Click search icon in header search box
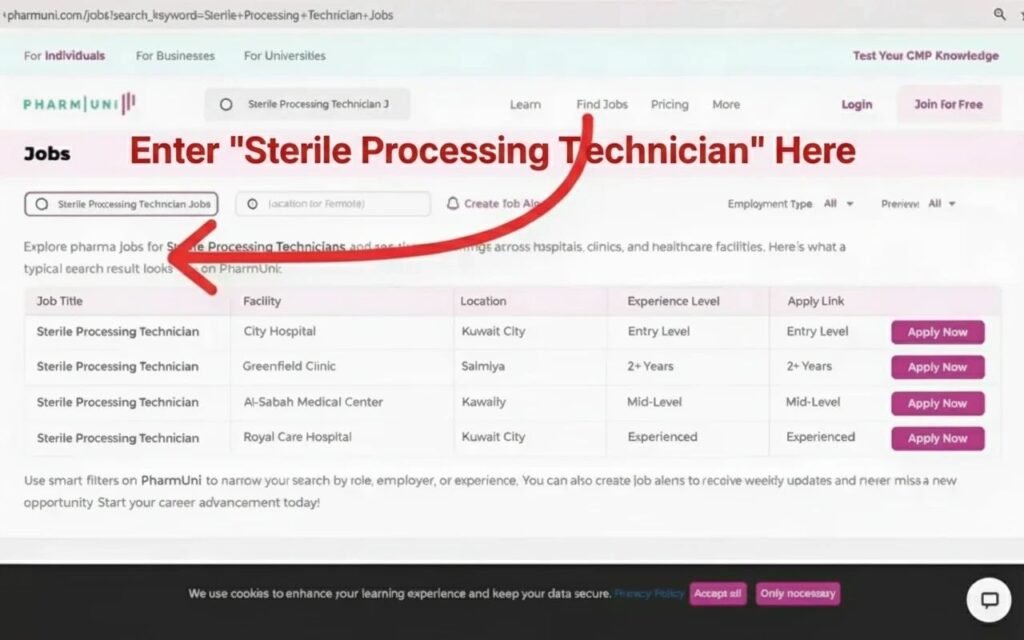Screen dimensions: 1024x640 226,104
